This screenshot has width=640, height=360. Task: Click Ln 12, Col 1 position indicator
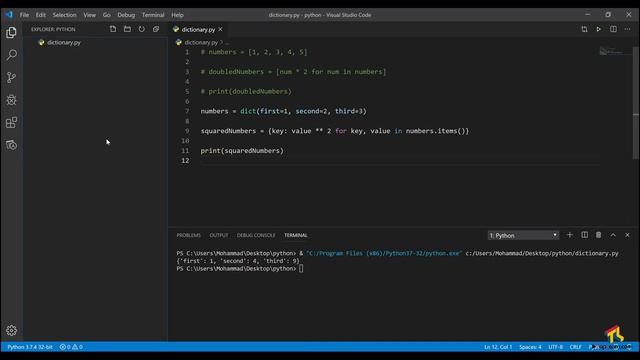498,347
